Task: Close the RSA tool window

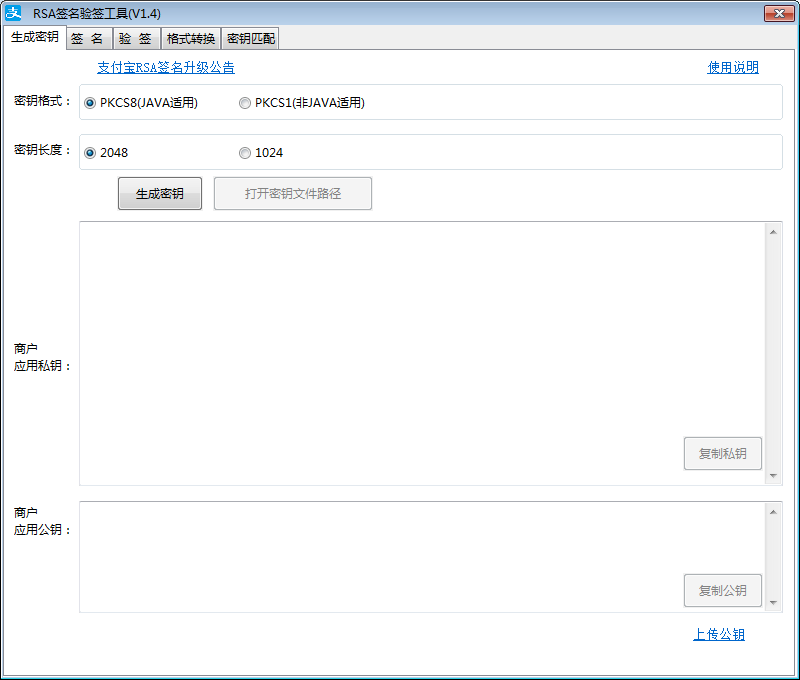Action: click(779, 13)
